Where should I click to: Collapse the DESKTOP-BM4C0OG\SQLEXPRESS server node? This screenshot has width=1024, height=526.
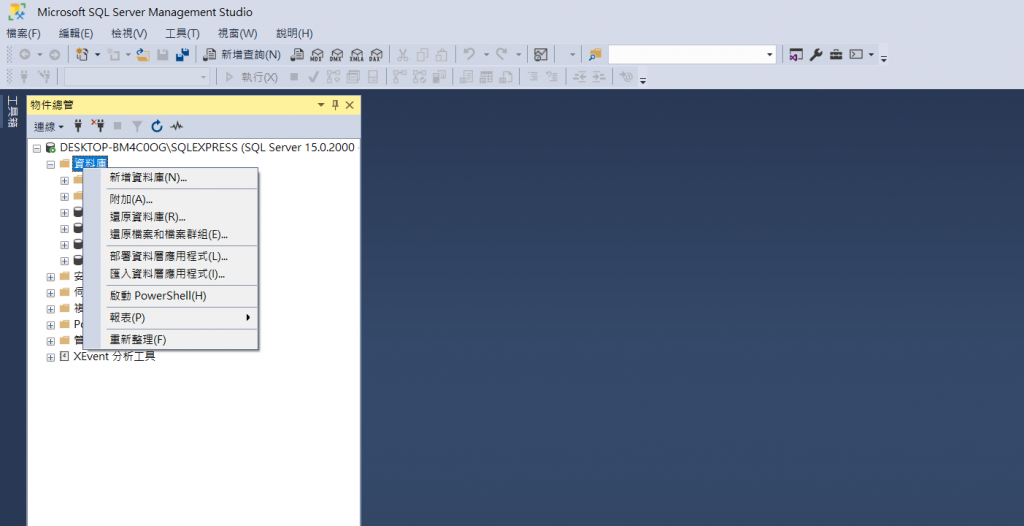click(37, 148)
